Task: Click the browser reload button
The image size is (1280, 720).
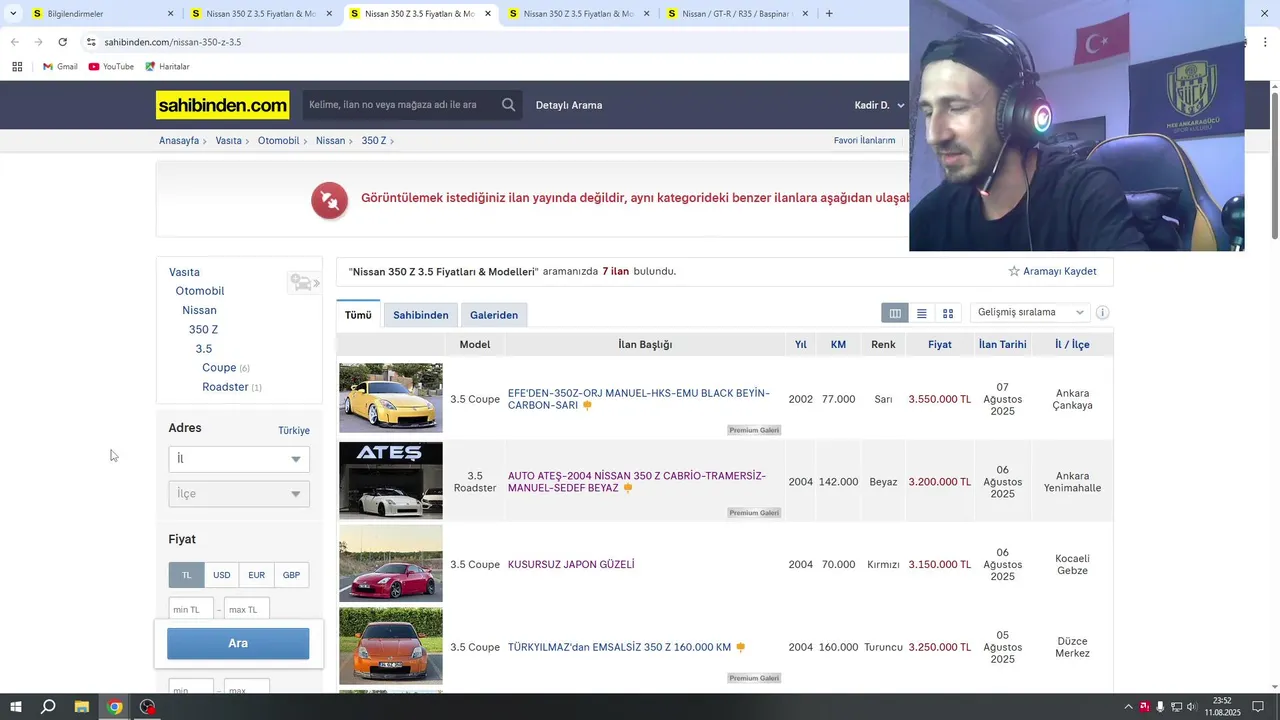Action: click(62, 42)
